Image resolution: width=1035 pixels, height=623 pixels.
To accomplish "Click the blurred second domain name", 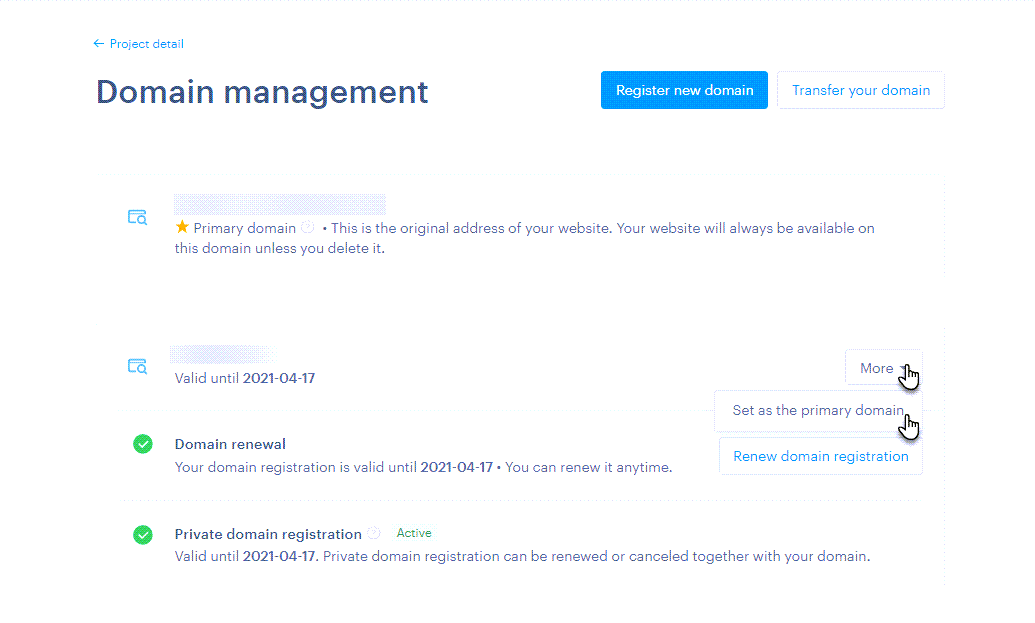I will pos(223,354).
